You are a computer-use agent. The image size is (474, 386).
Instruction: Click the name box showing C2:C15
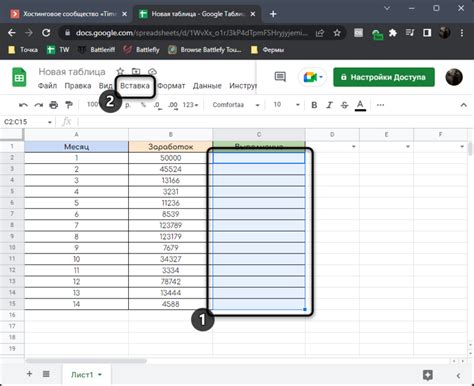(28, 122)
